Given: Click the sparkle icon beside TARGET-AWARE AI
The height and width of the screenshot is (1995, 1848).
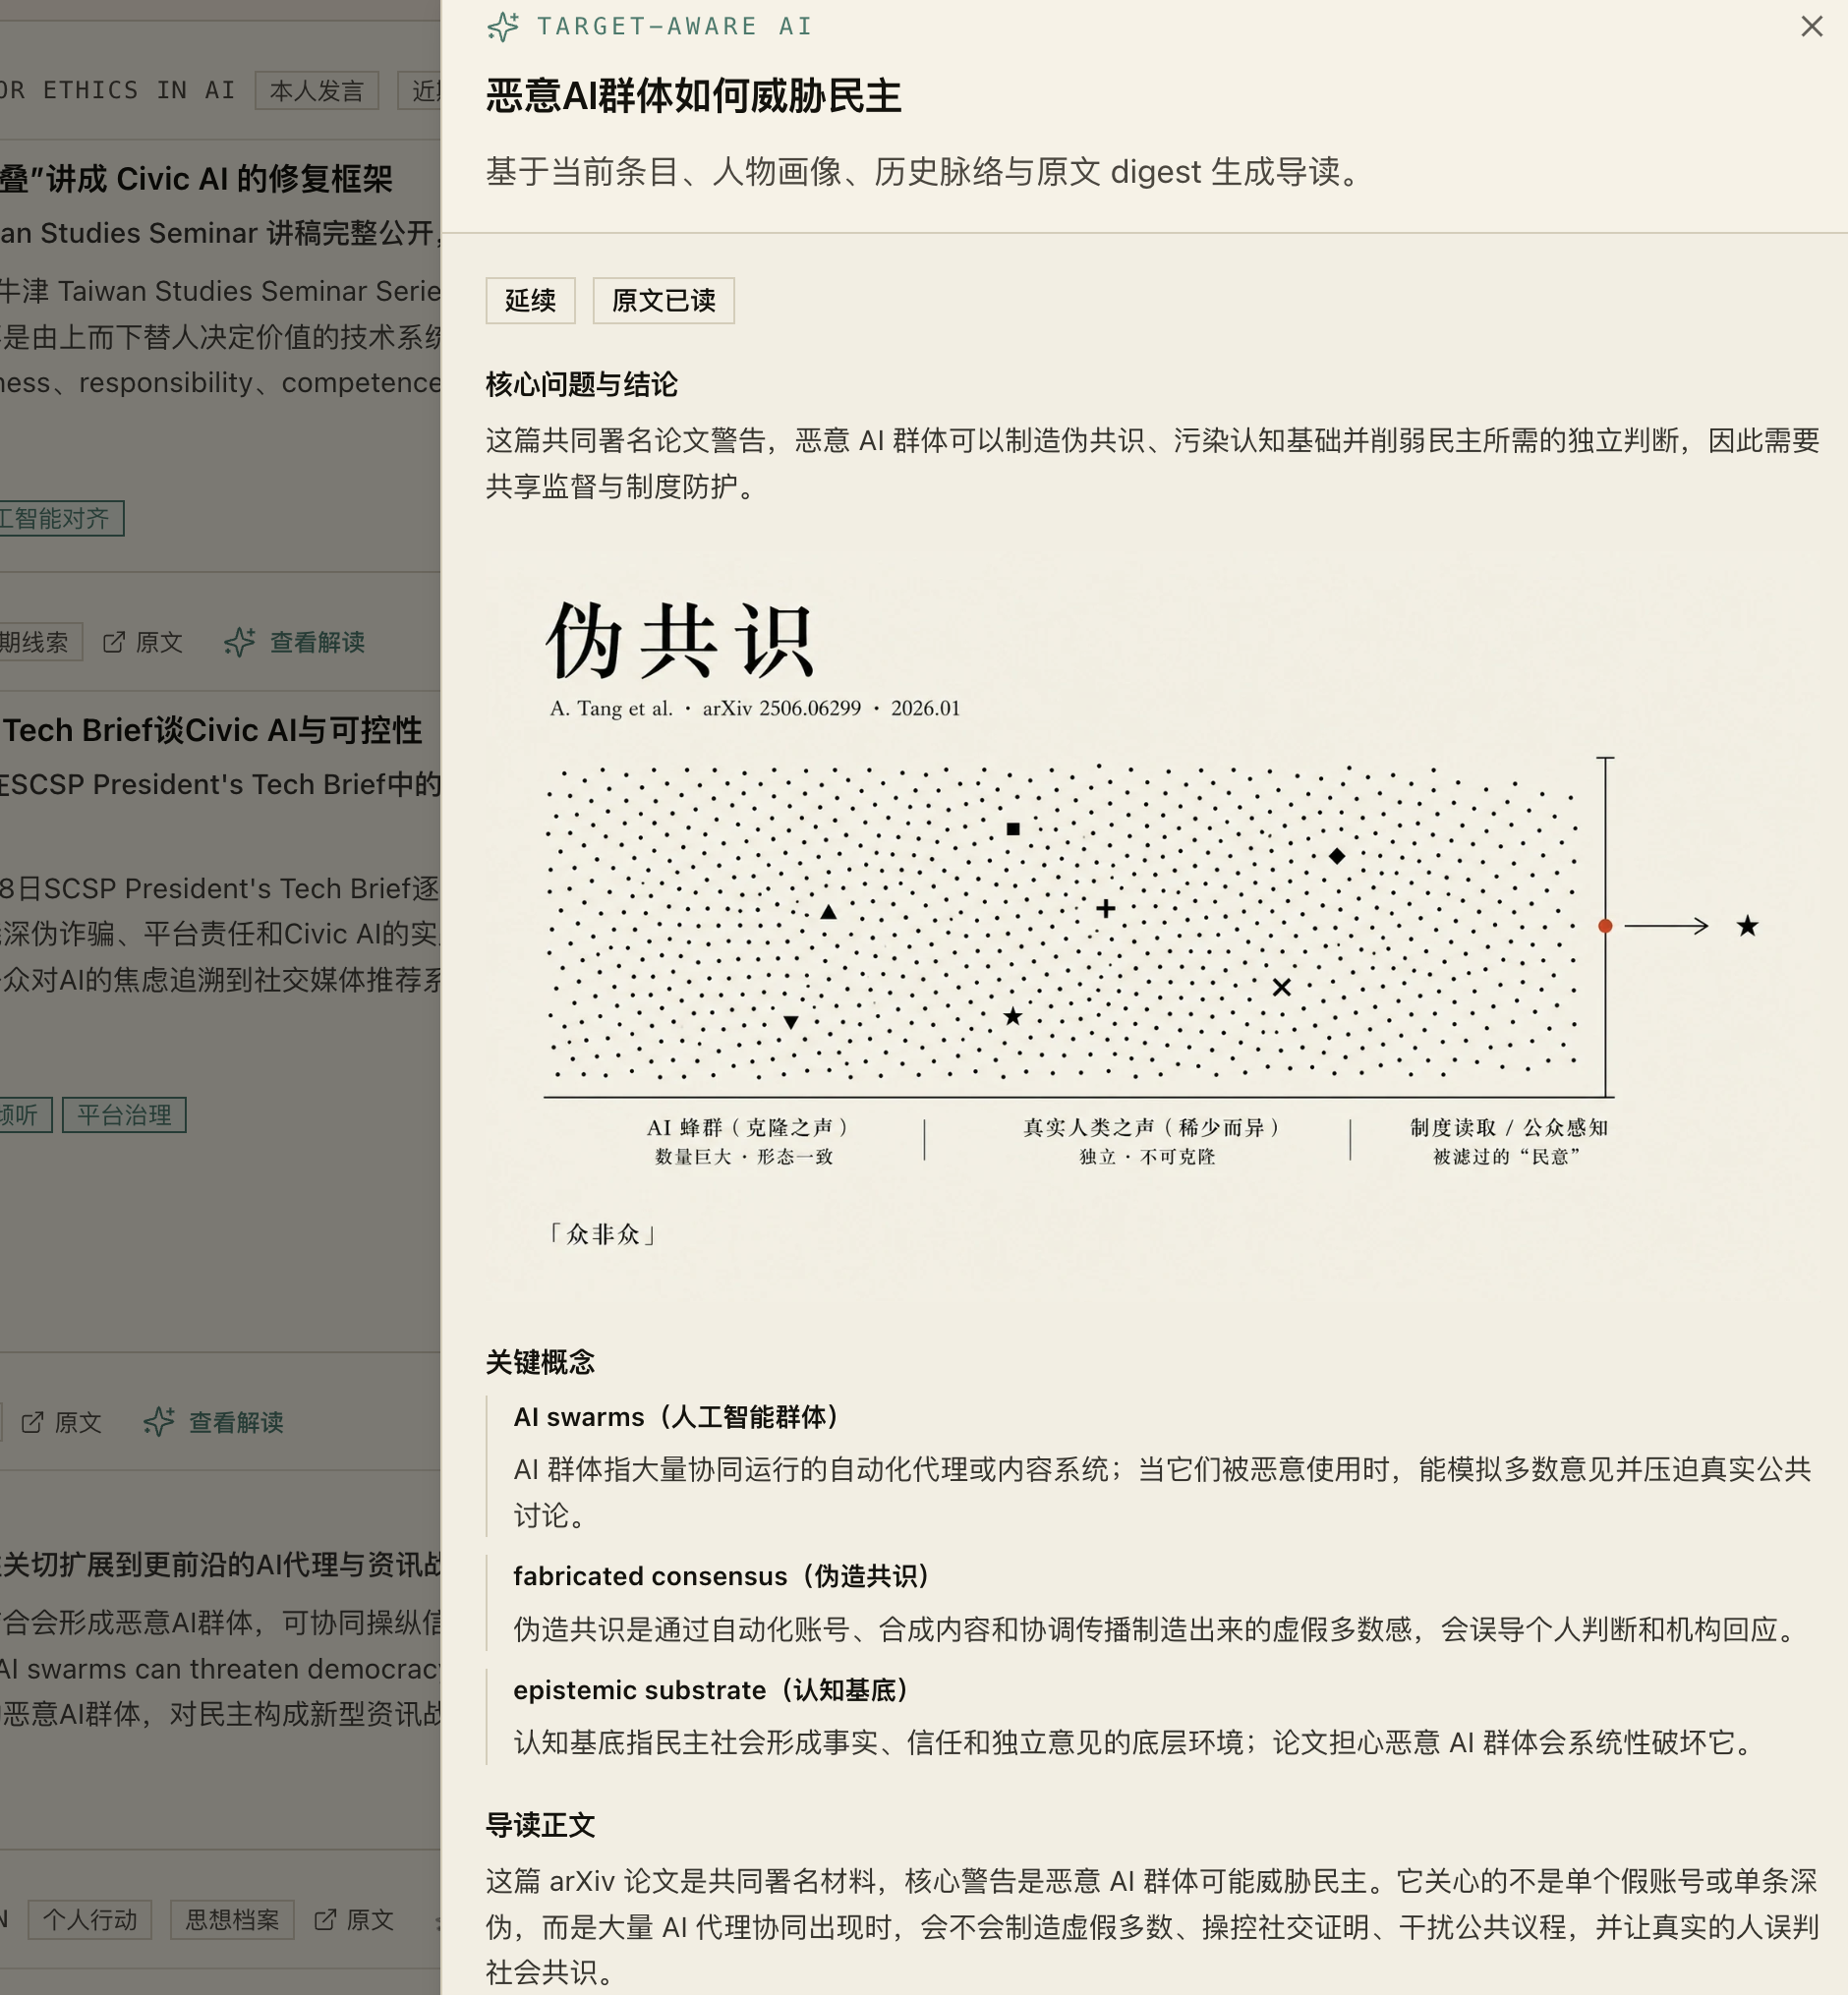Looking at the screenshot, I should 503,27.
